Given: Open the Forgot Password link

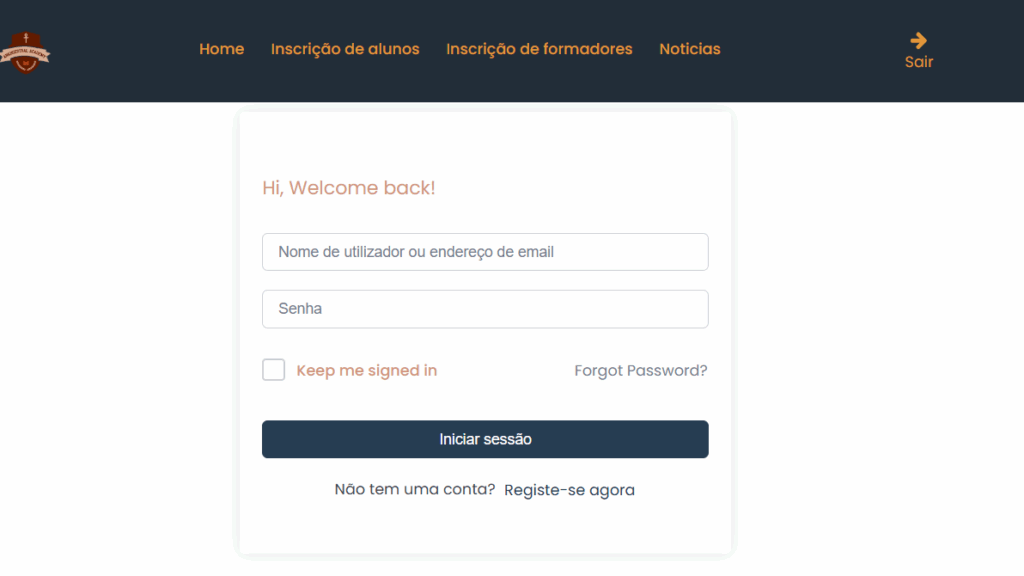Looking at the screenshot, I should (x=641, y=370).
